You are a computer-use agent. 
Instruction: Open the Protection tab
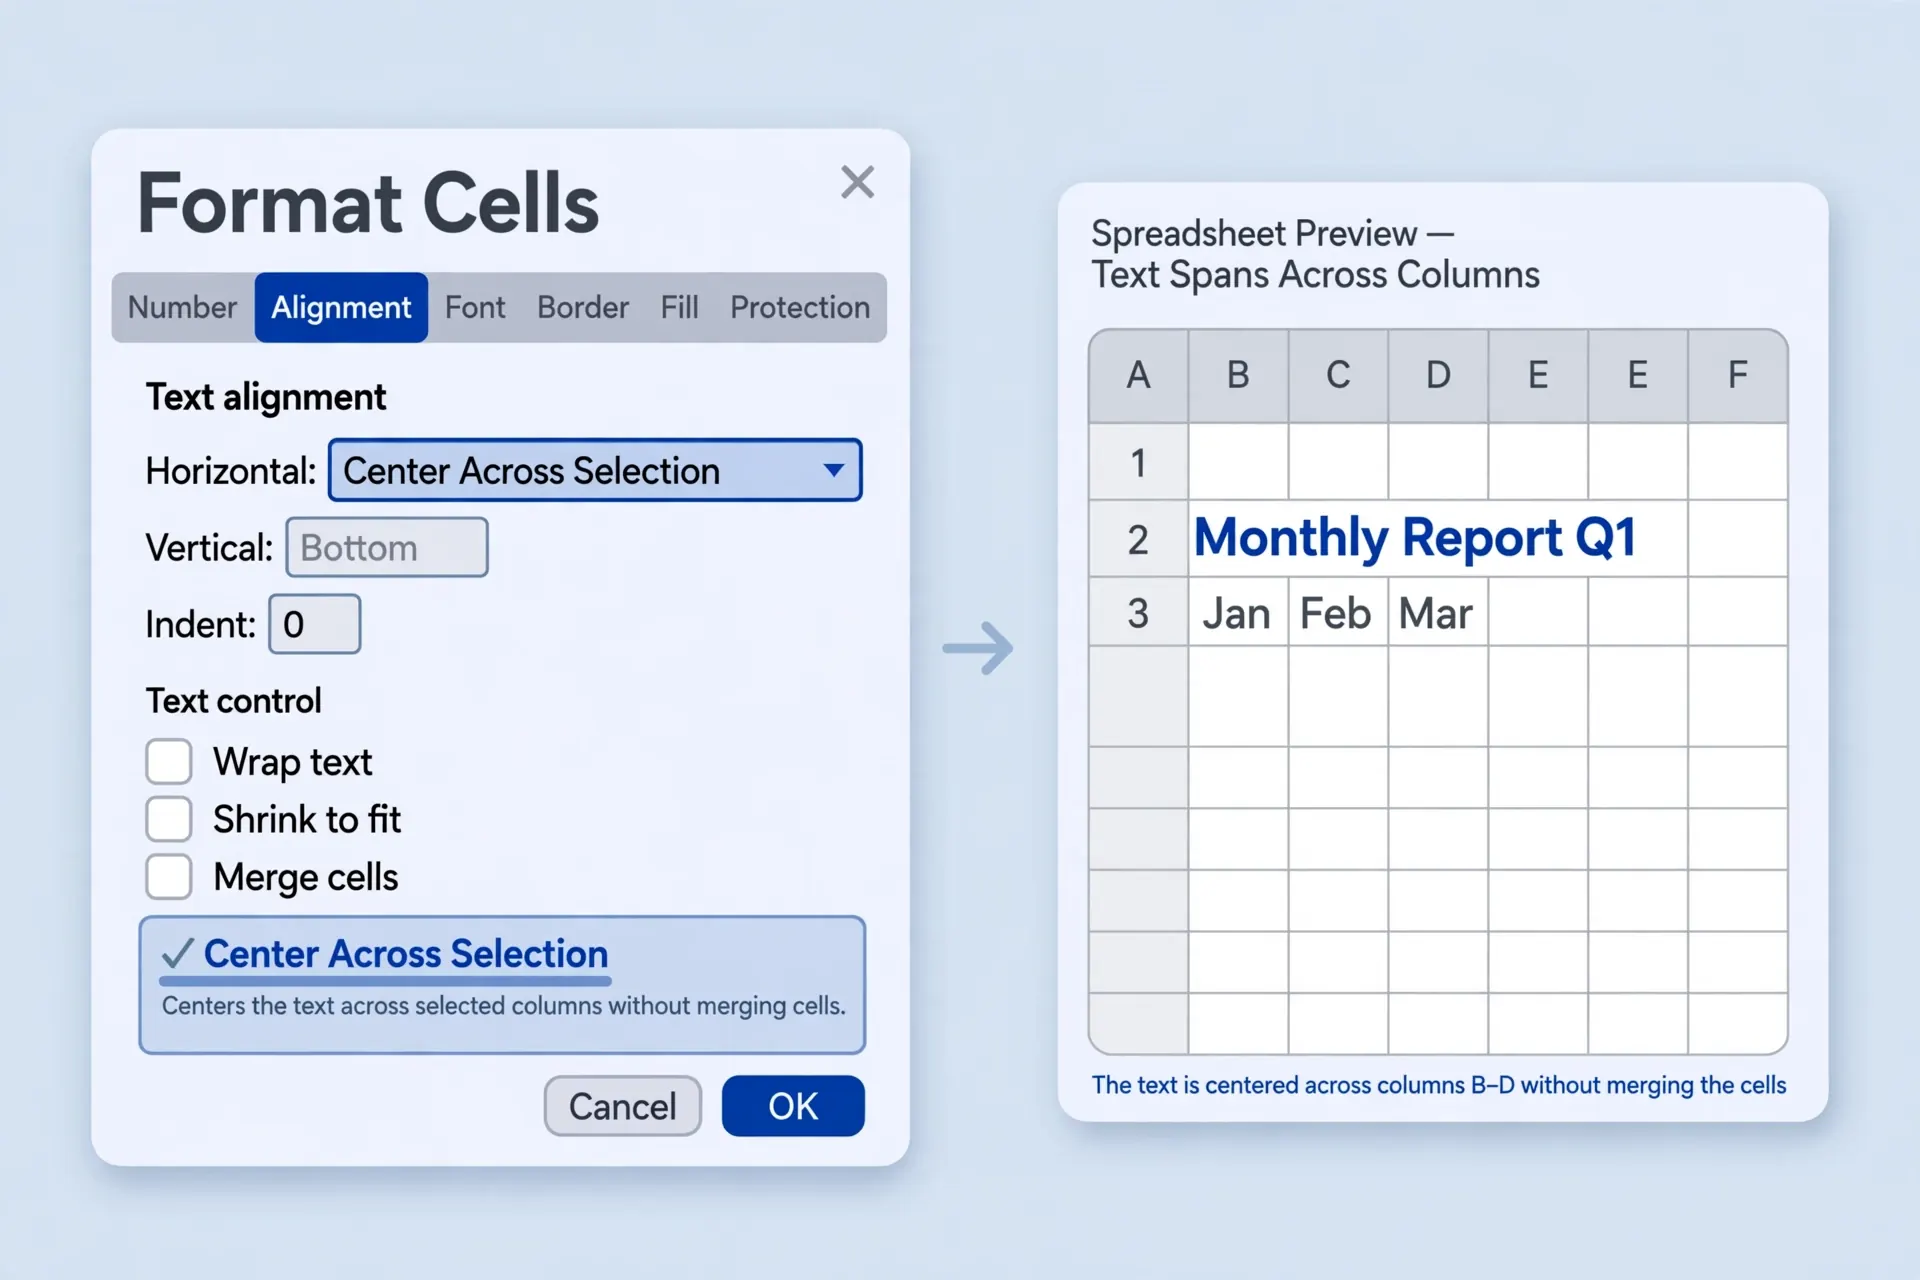pyautogui.click(x=800, y=307)
